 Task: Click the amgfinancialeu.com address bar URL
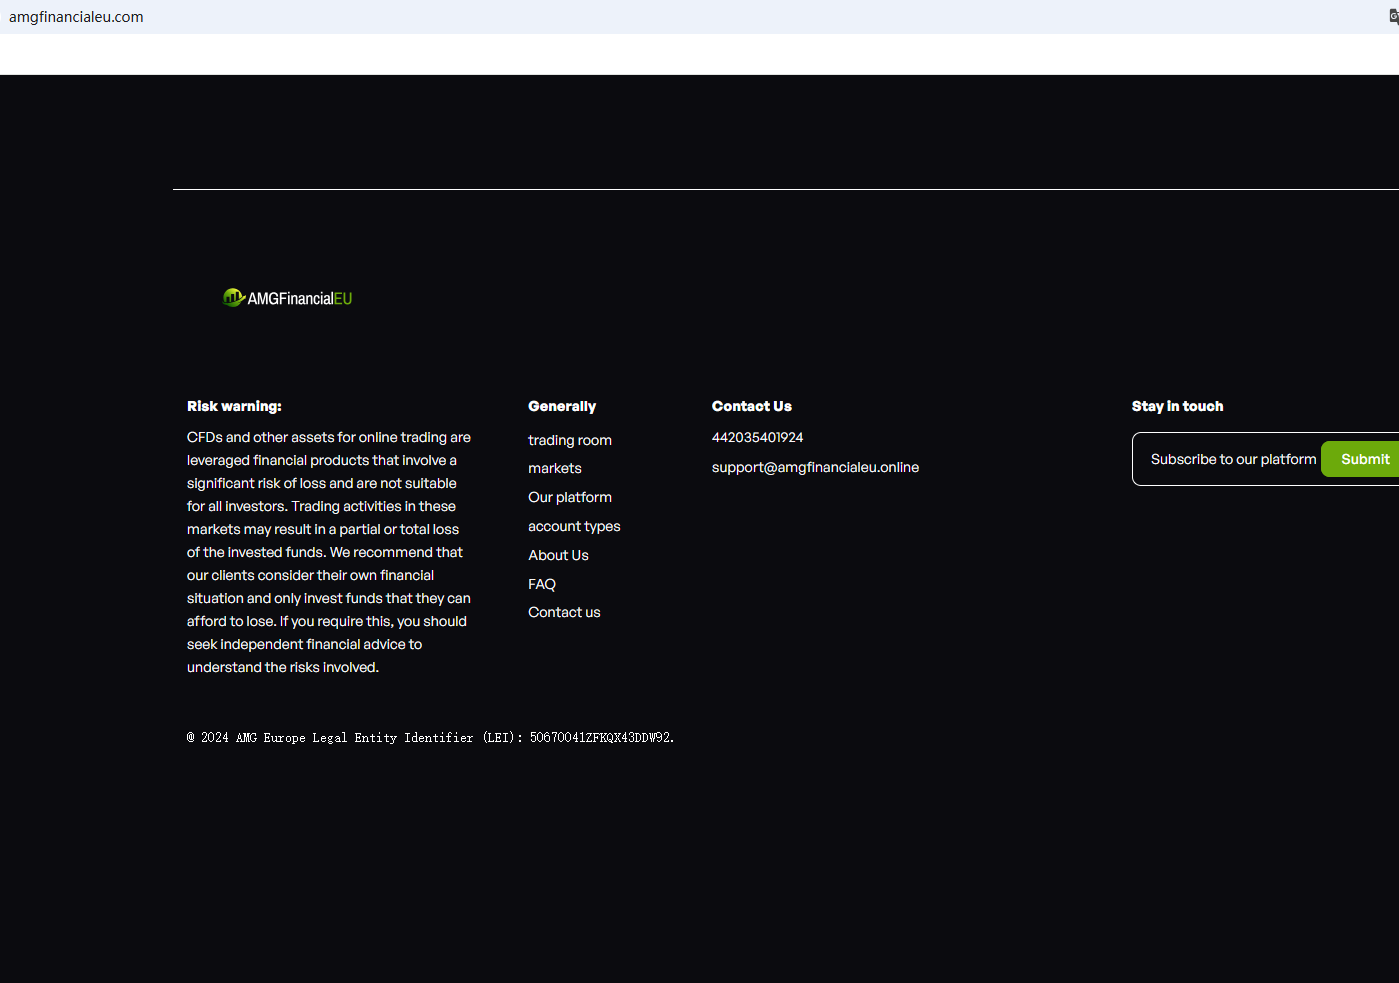point(76,17)
